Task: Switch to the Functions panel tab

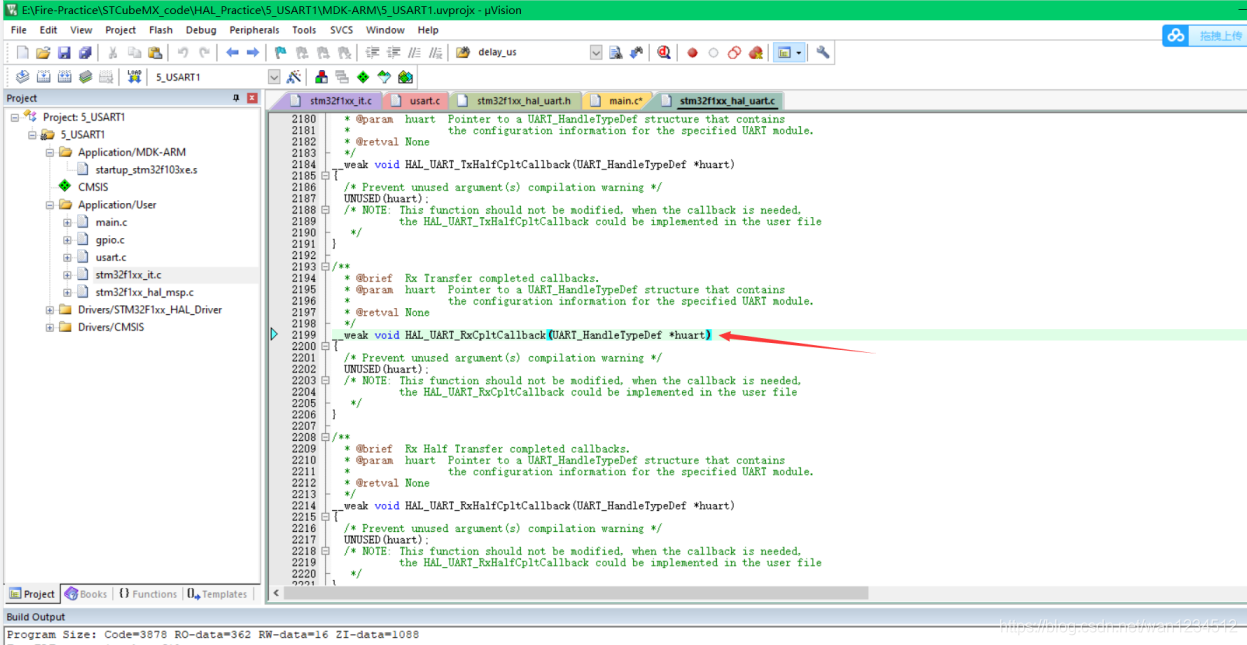Action: pos(147,594)
